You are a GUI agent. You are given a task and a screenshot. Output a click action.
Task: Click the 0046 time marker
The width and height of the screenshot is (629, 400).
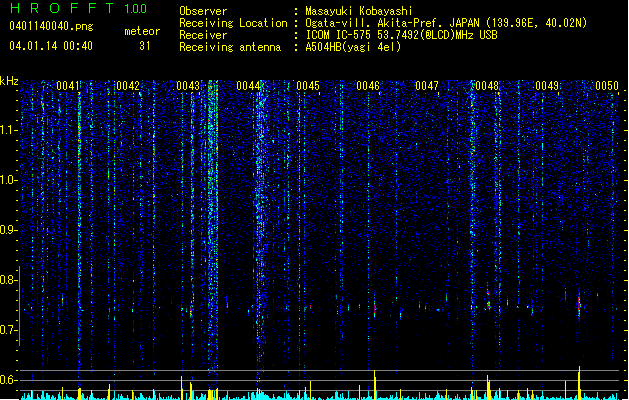coord(368,86)
